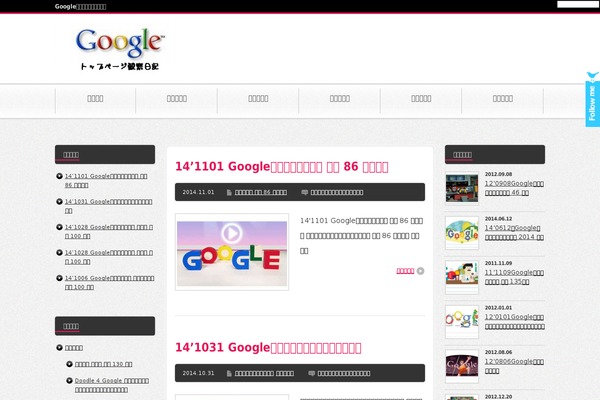This screenshot has width=600, height=400.
Task: Open the 12'0101Google post link
Action: (x=515, y=322)
